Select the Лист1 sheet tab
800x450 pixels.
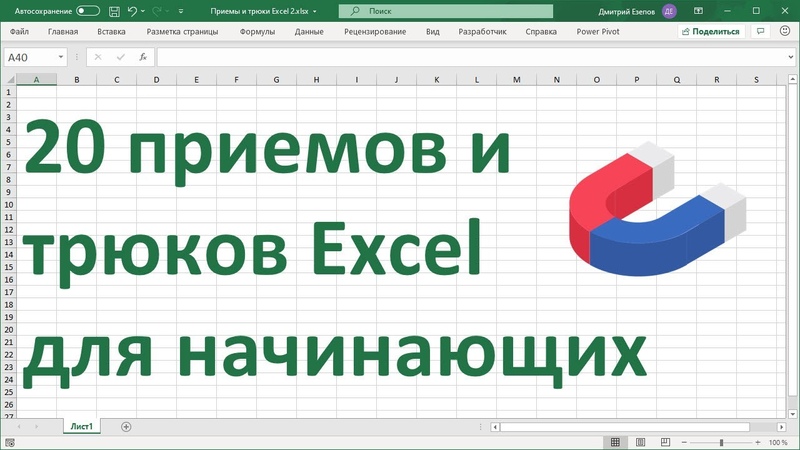point(82,427)
